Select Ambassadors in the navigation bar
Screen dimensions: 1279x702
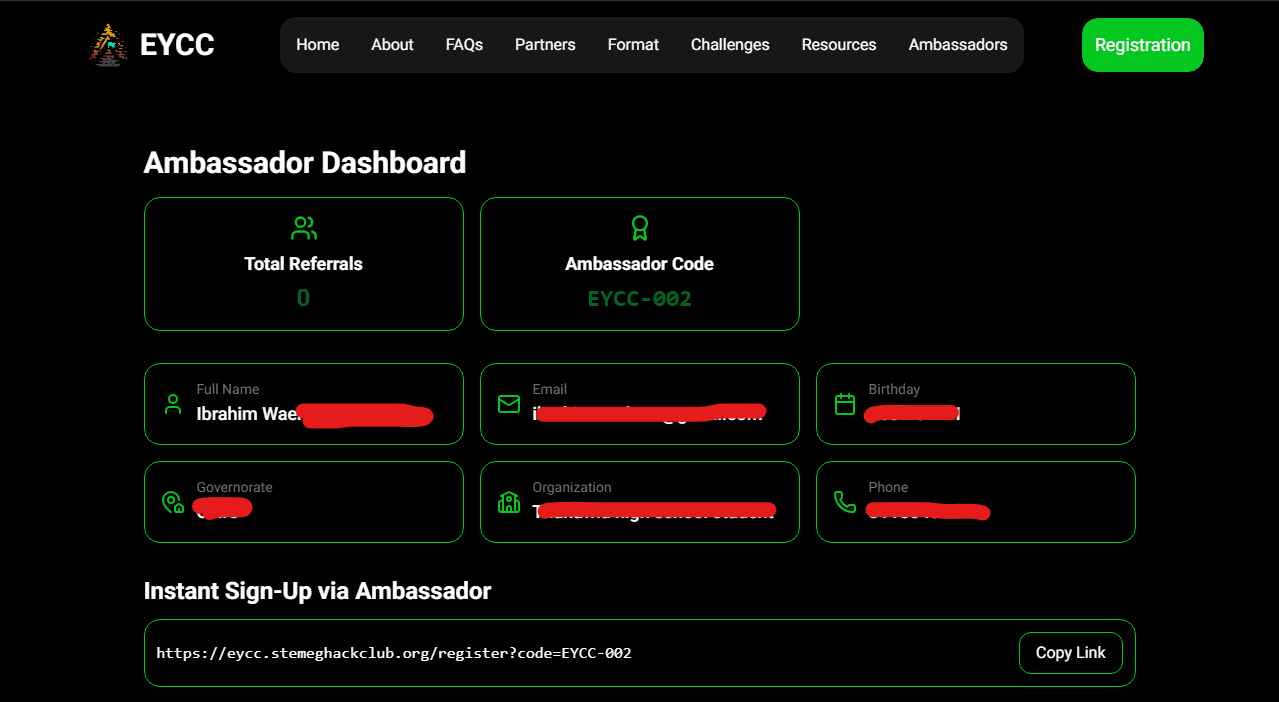click(x=958, y=45)
